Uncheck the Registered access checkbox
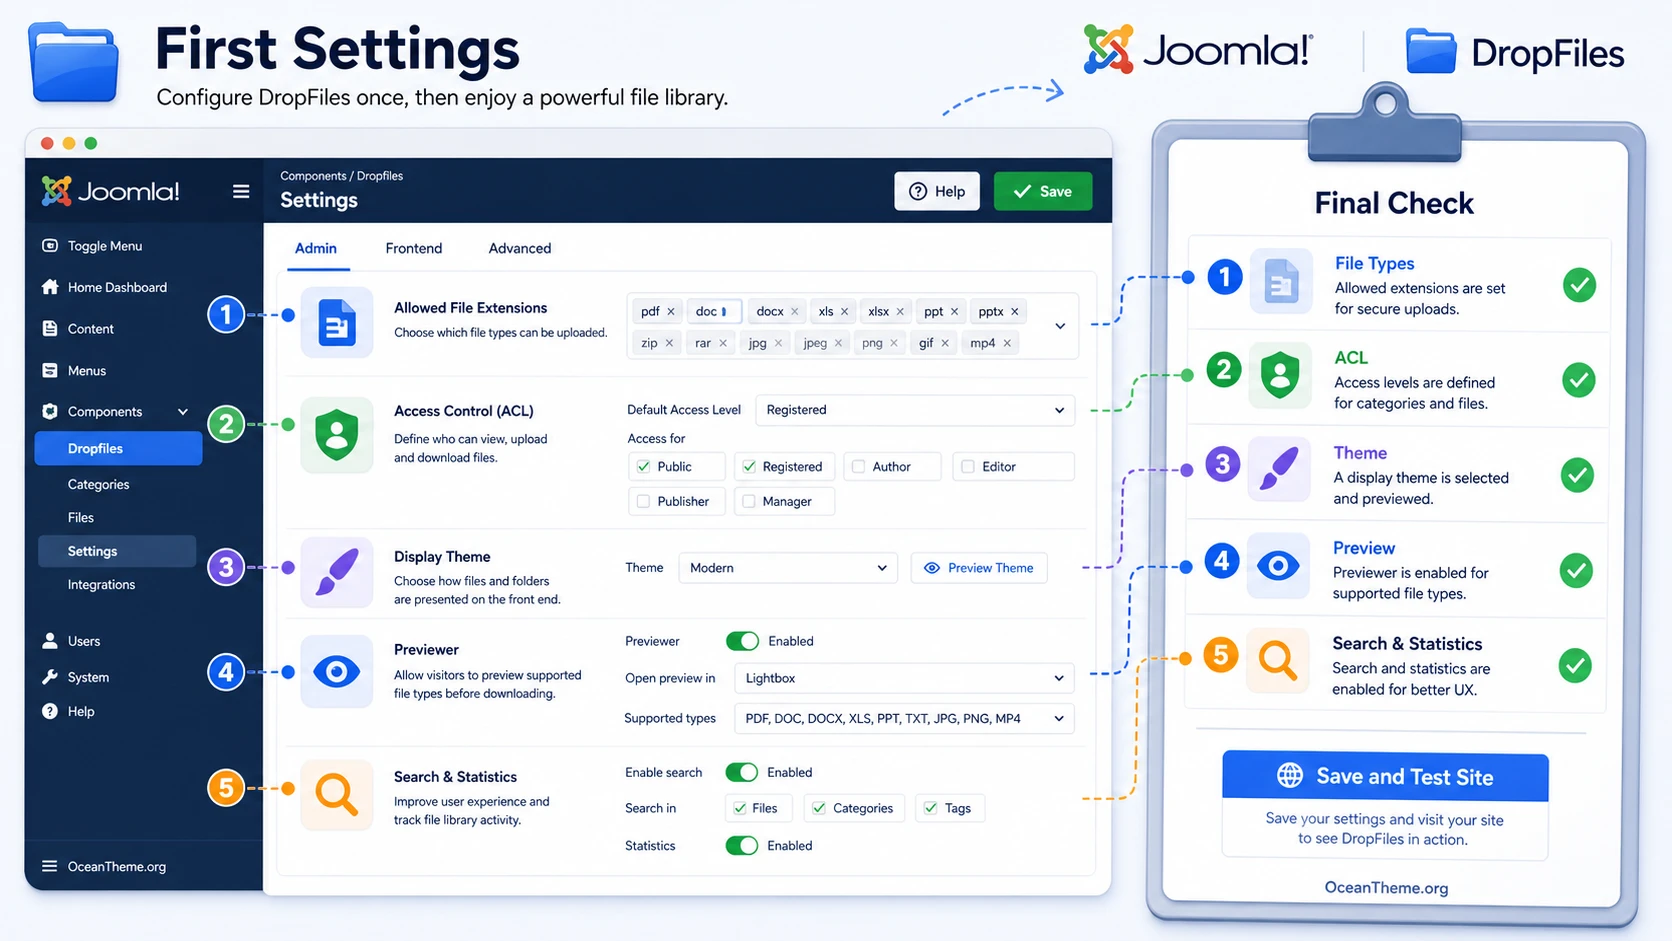Screen dimensions: 1672x941 click(748, 466)
